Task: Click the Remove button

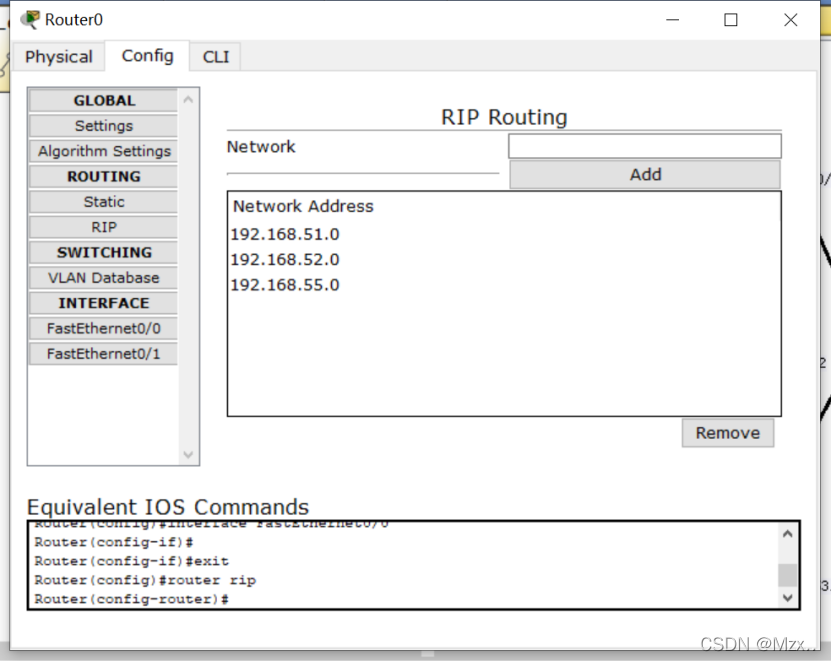Action: click(727, 433)
